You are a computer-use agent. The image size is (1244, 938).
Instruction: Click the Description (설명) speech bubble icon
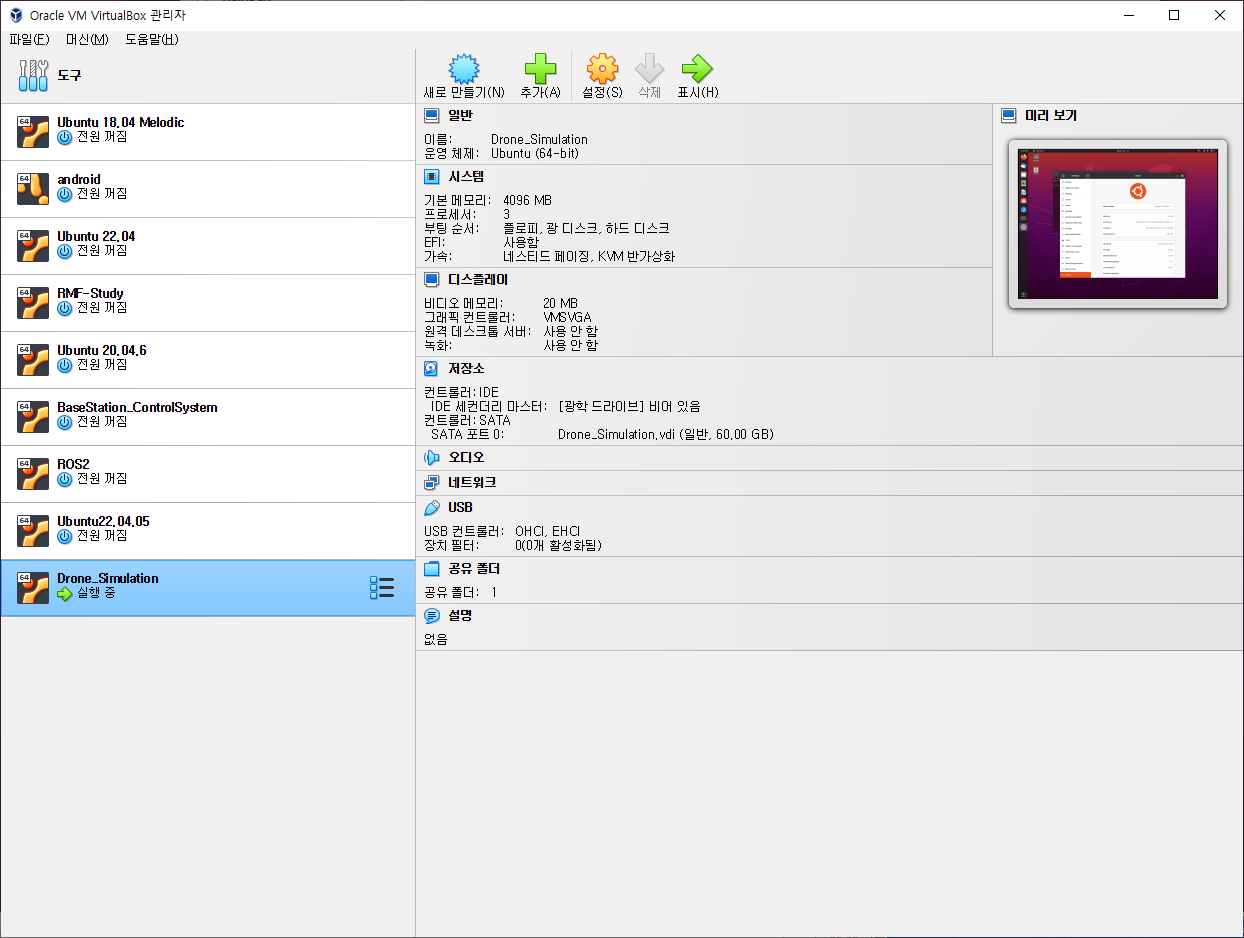point(432,616)
